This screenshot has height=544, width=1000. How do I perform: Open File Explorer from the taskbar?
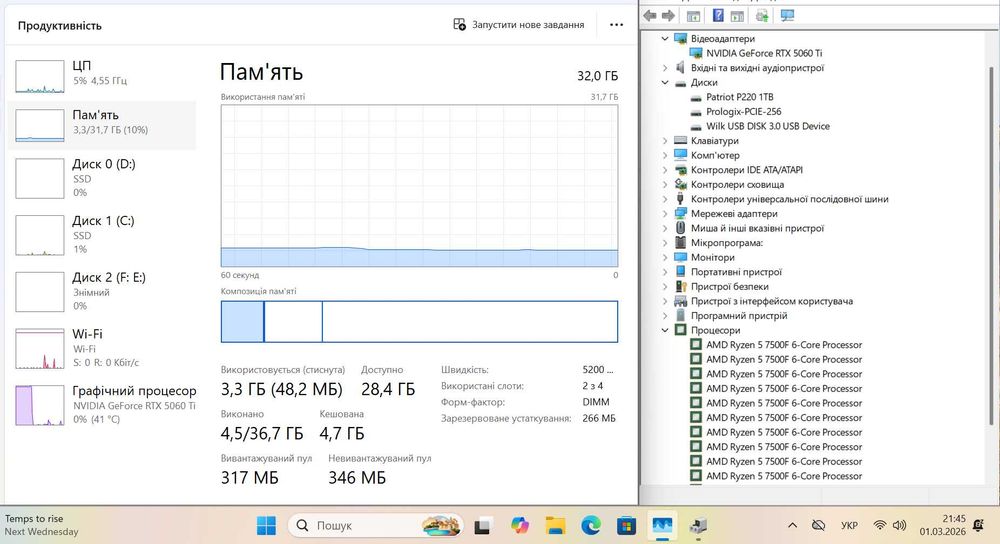[x=555, y=526]
